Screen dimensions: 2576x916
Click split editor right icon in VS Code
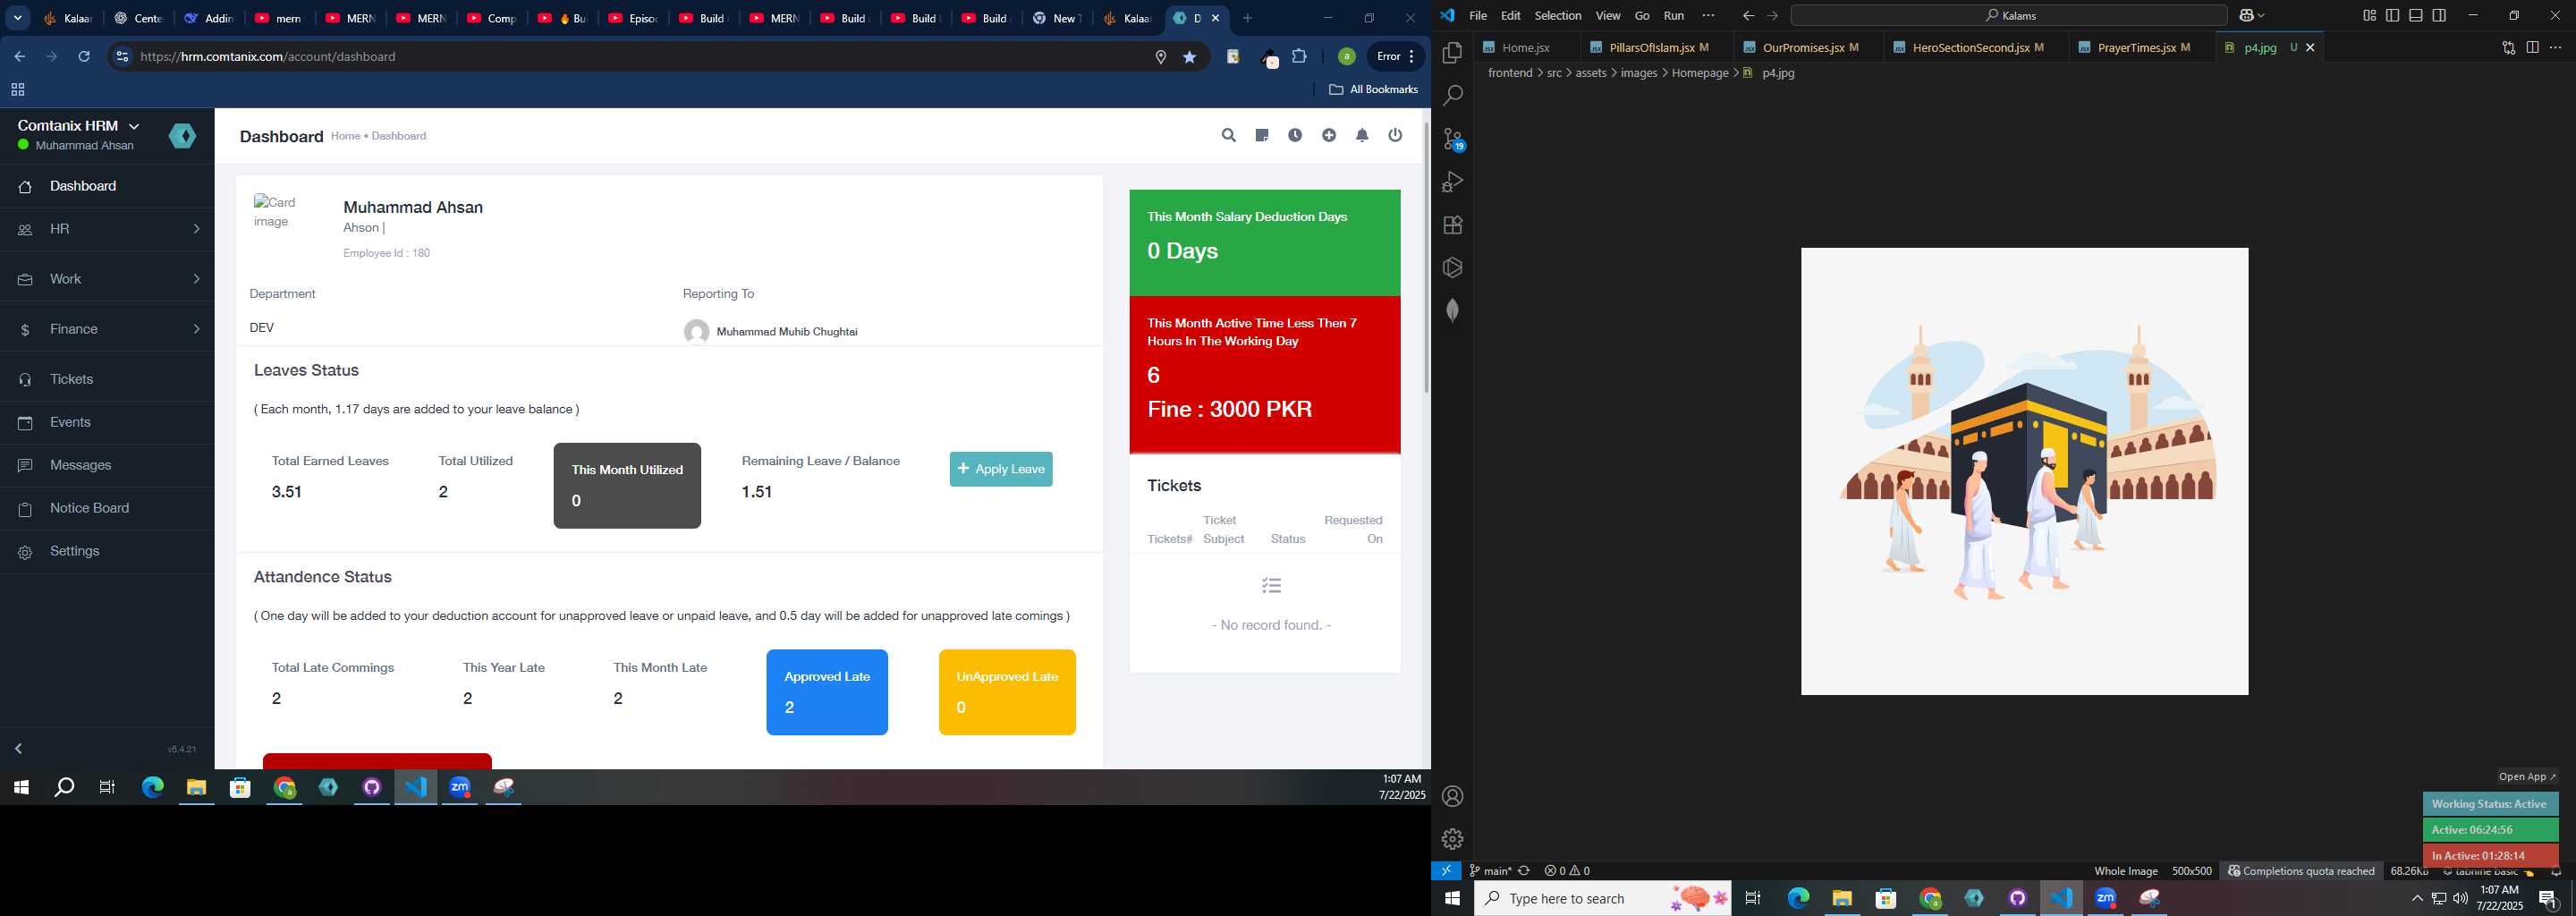[x=2532, y=48]
